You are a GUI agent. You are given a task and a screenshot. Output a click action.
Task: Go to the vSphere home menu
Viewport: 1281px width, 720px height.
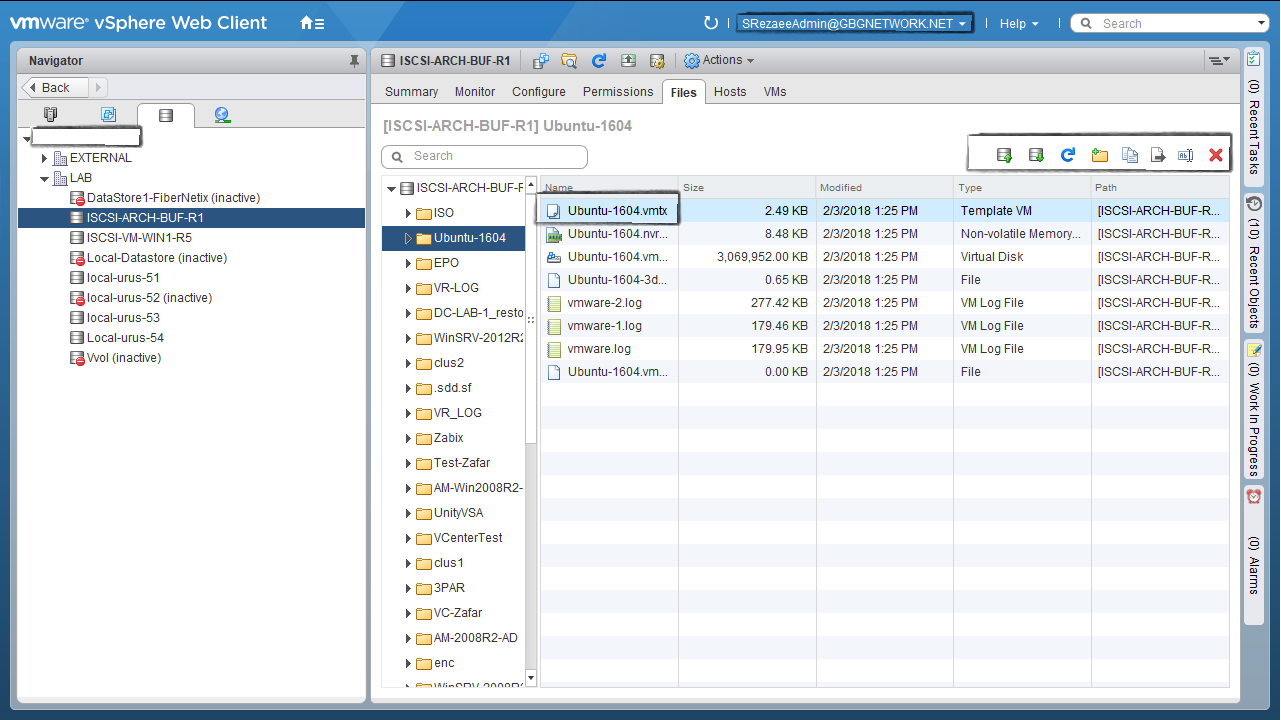pos(312,23)
